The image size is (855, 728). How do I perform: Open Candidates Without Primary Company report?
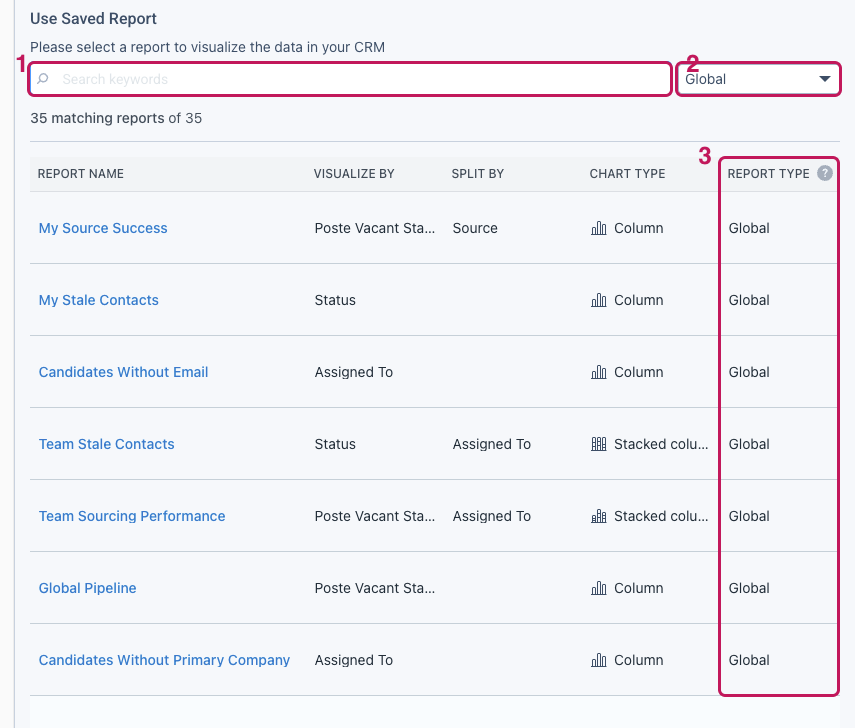coord(164,660)
